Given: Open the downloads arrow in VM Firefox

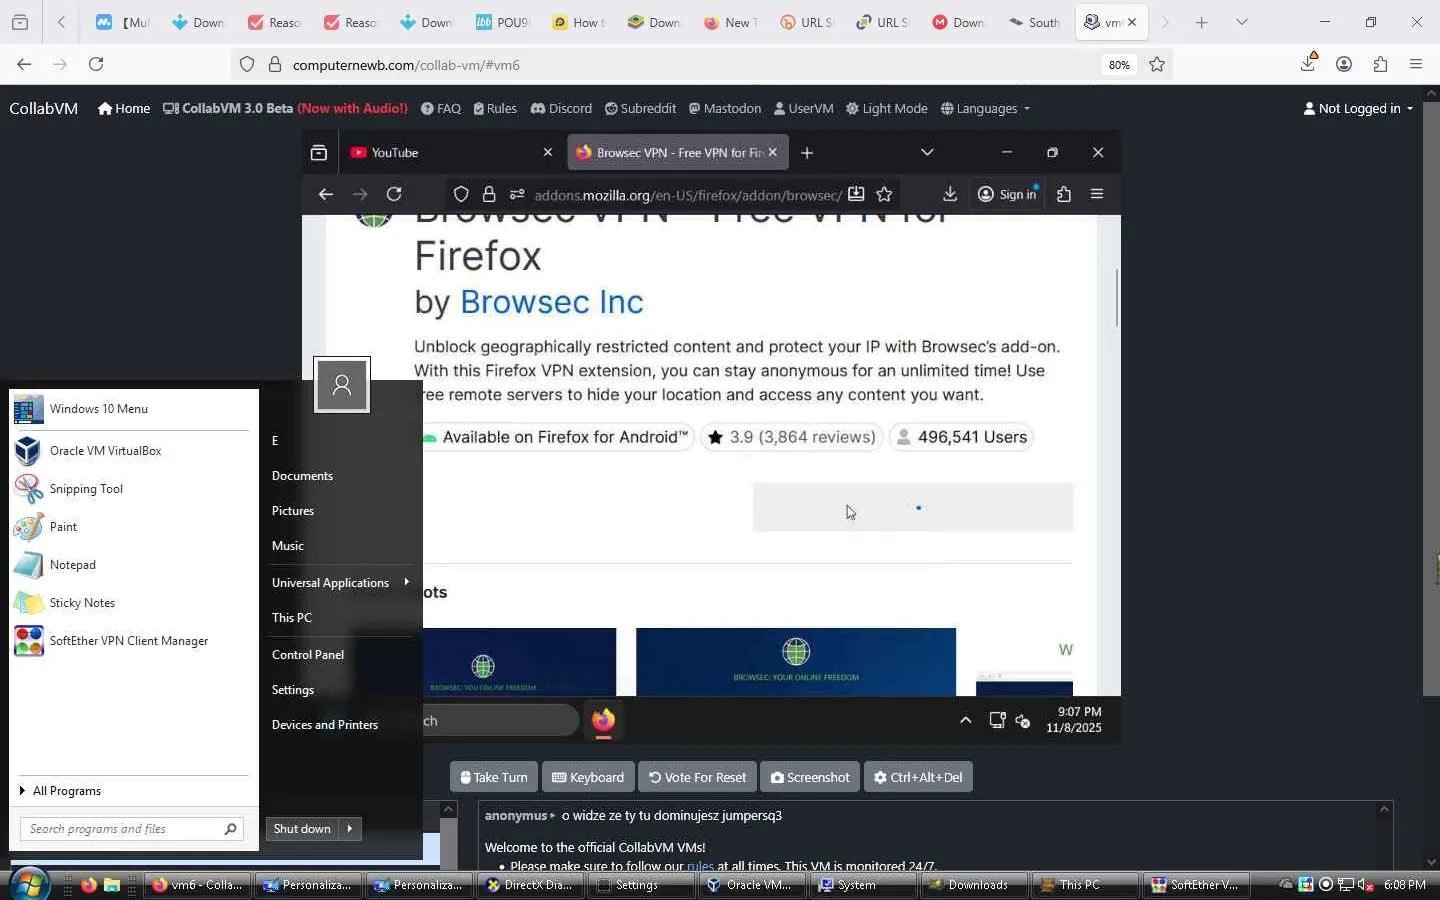Looking at the screenshot, I should tap(949, 194).
